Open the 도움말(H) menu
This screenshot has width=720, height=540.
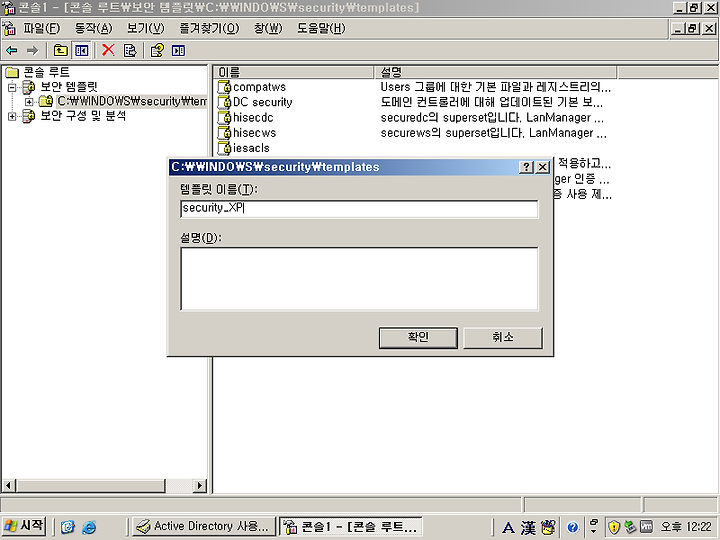point(321,28)
